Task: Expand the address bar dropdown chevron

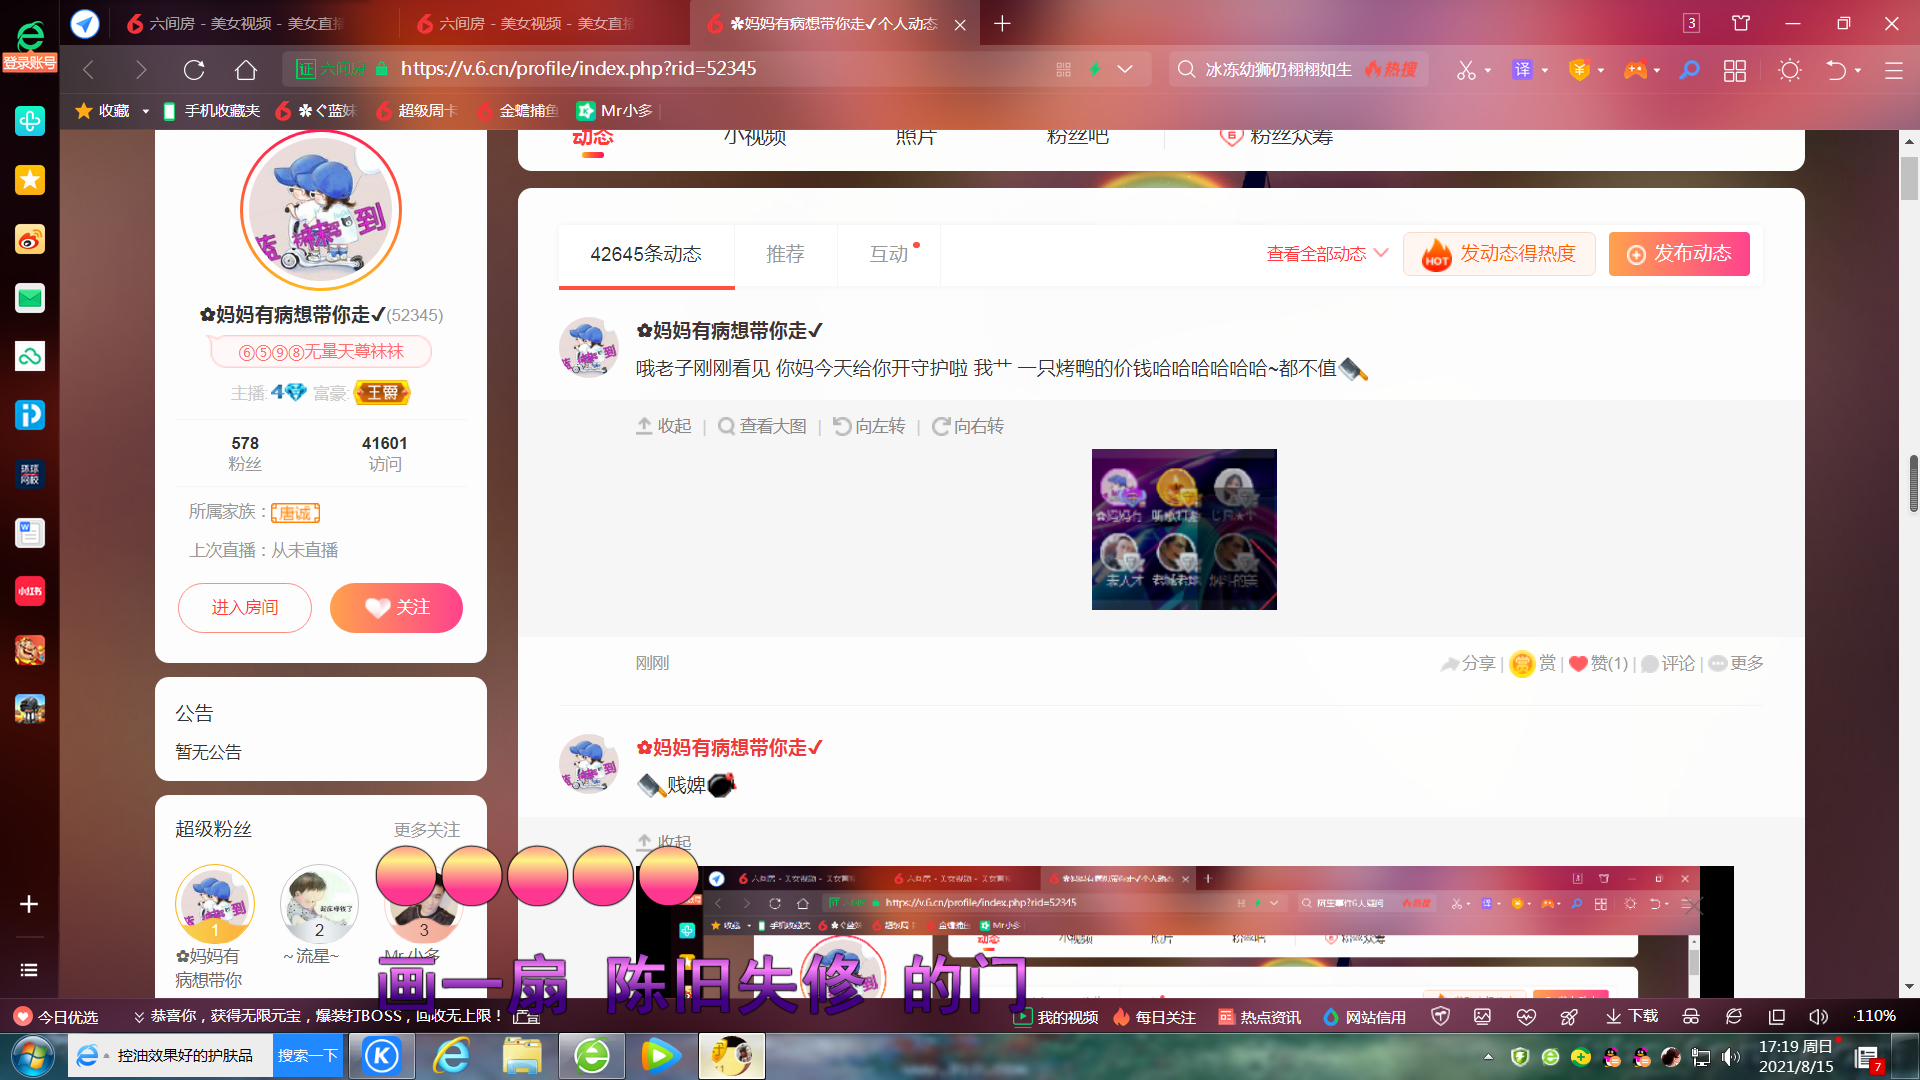Action: coord(1125,69)
